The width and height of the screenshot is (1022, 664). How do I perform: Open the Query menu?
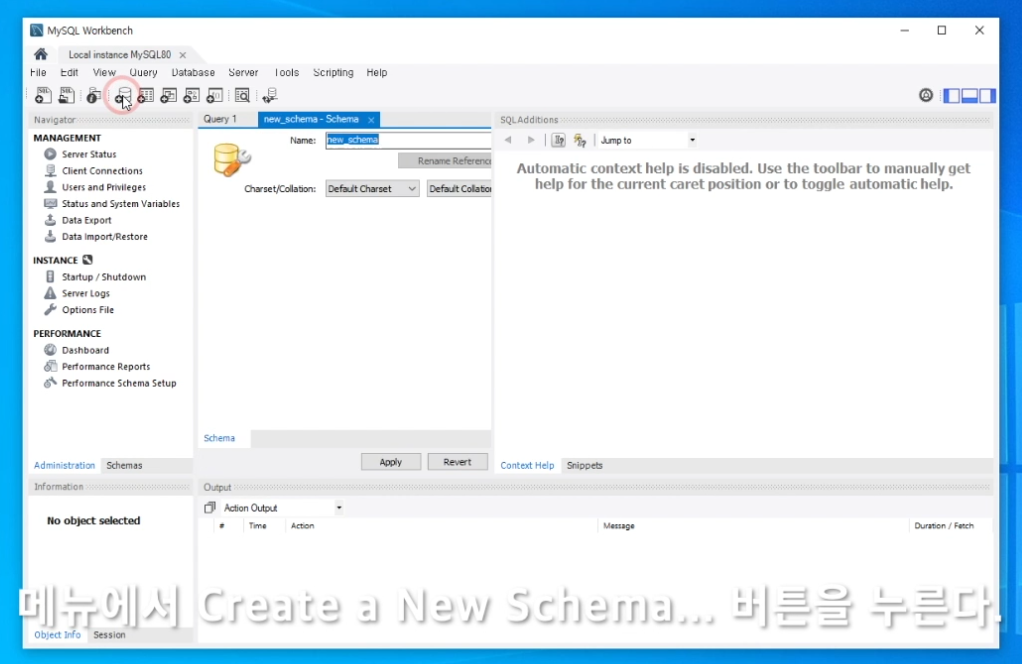tap(143, 72)
